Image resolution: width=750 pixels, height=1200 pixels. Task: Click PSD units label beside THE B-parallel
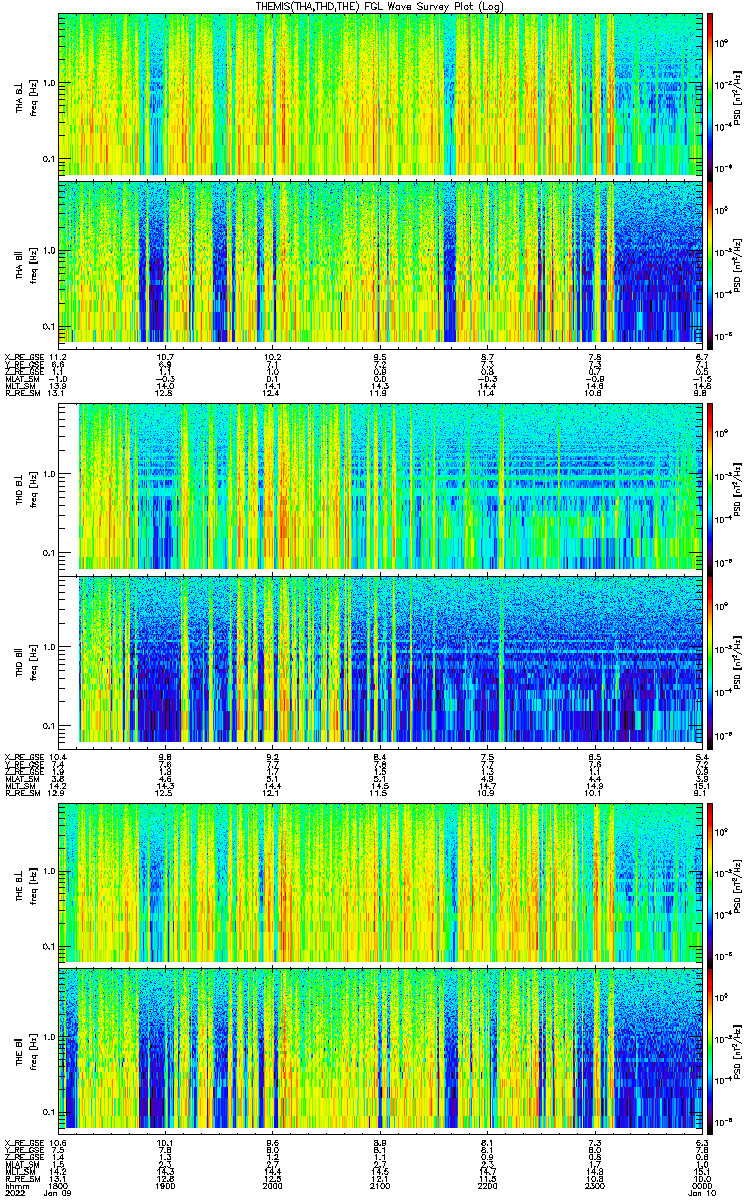(x=738, y=1050)
